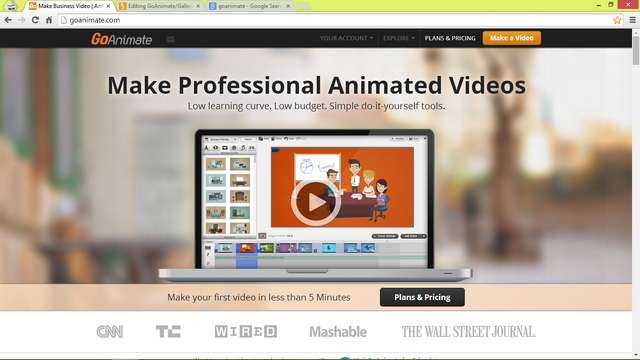Close the Make Business Video tab
640x360 pixels.
point(108,6)
